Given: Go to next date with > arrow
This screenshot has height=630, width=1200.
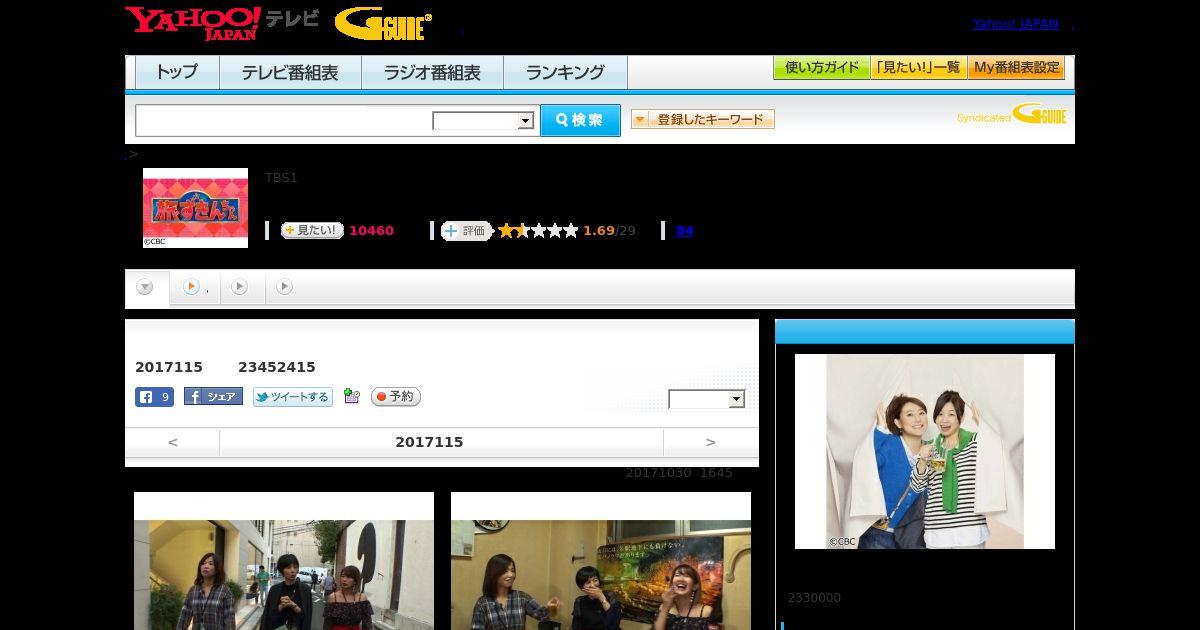Looking at the screenshot, I should 711,442.
